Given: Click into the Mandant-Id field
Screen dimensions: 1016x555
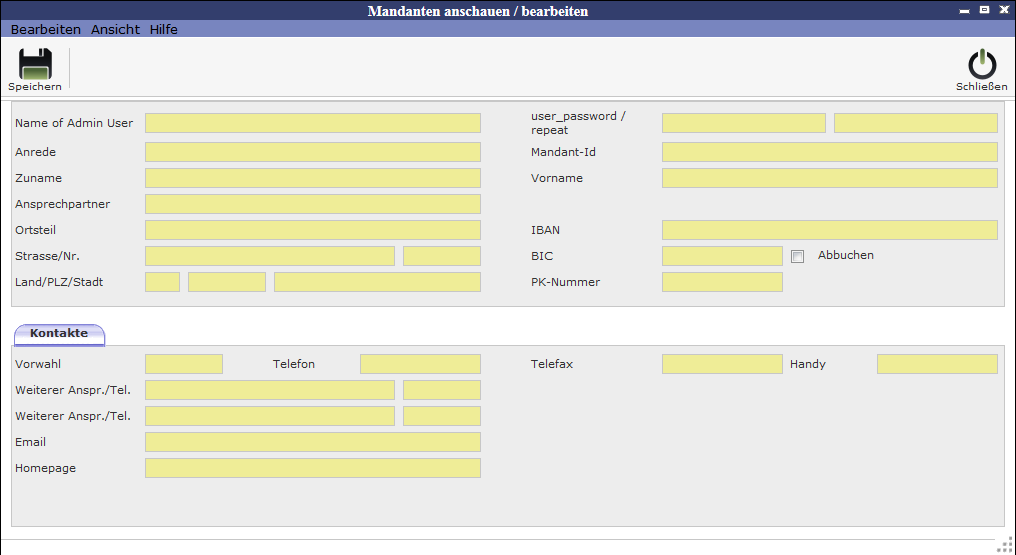Looking at the screenshot, I should [x=829, y=152].
